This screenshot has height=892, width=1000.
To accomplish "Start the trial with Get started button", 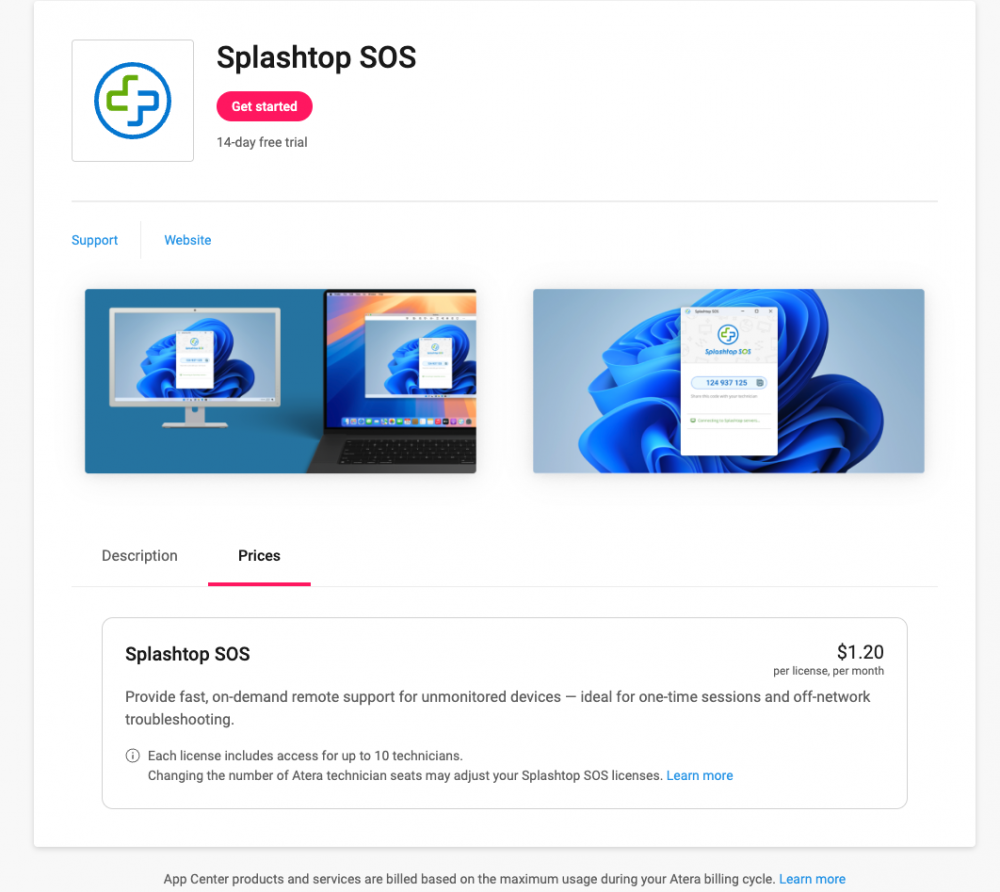I will pos(265,106).
